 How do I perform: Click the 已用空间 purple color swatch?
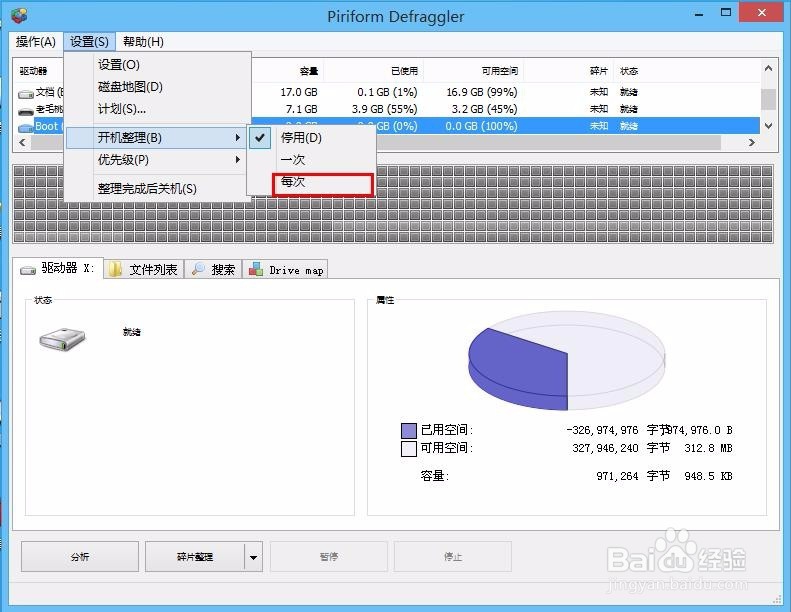click(409, 430)
